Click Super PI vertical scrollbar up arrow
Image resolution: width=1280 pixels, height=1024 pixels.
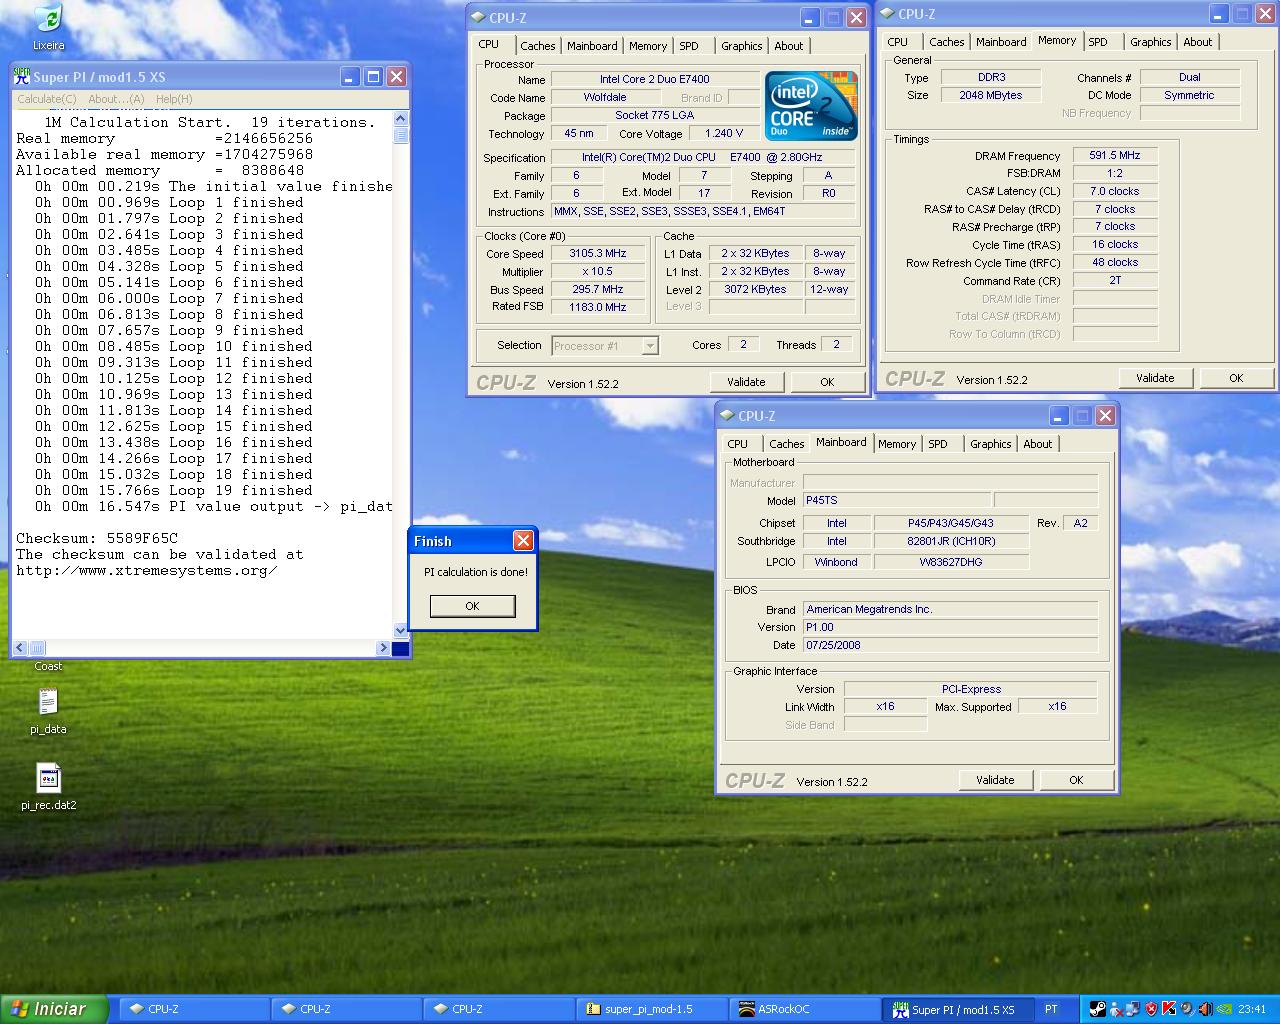point(401,118)
